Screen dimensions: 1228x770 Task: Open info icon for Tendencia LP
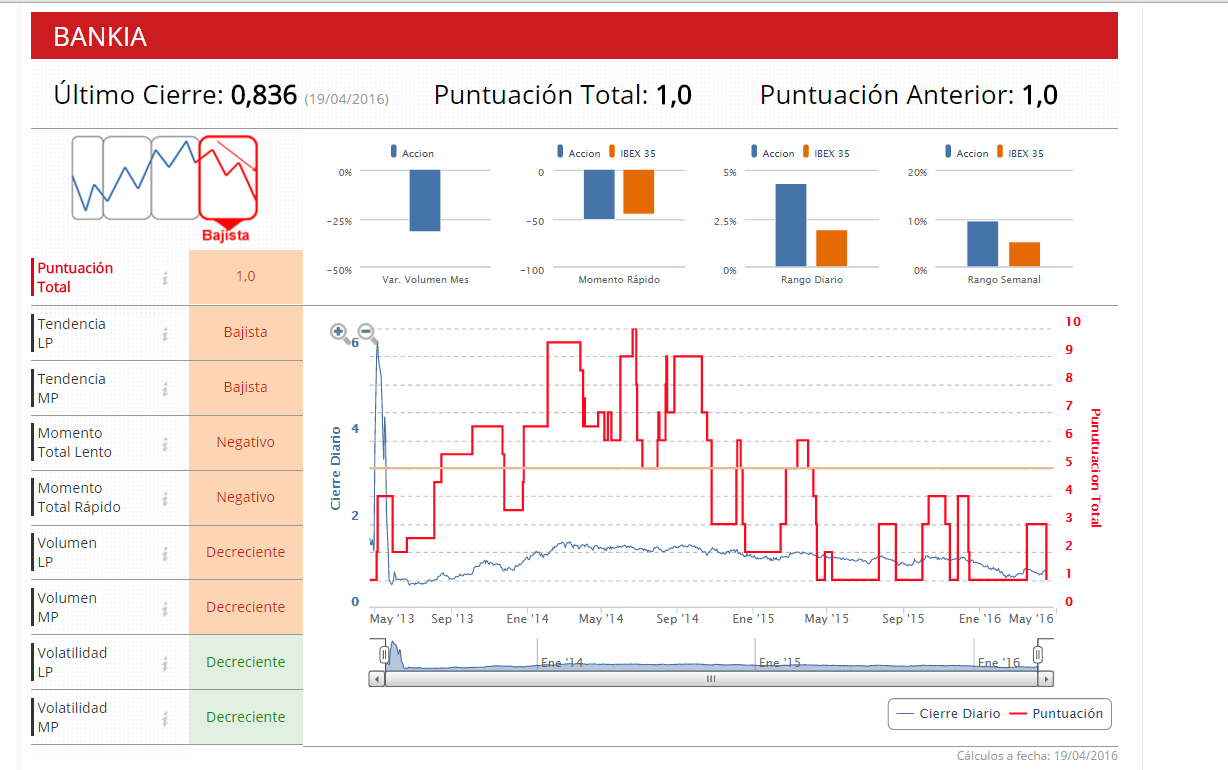pyautogui.click(x=165, y=334)
